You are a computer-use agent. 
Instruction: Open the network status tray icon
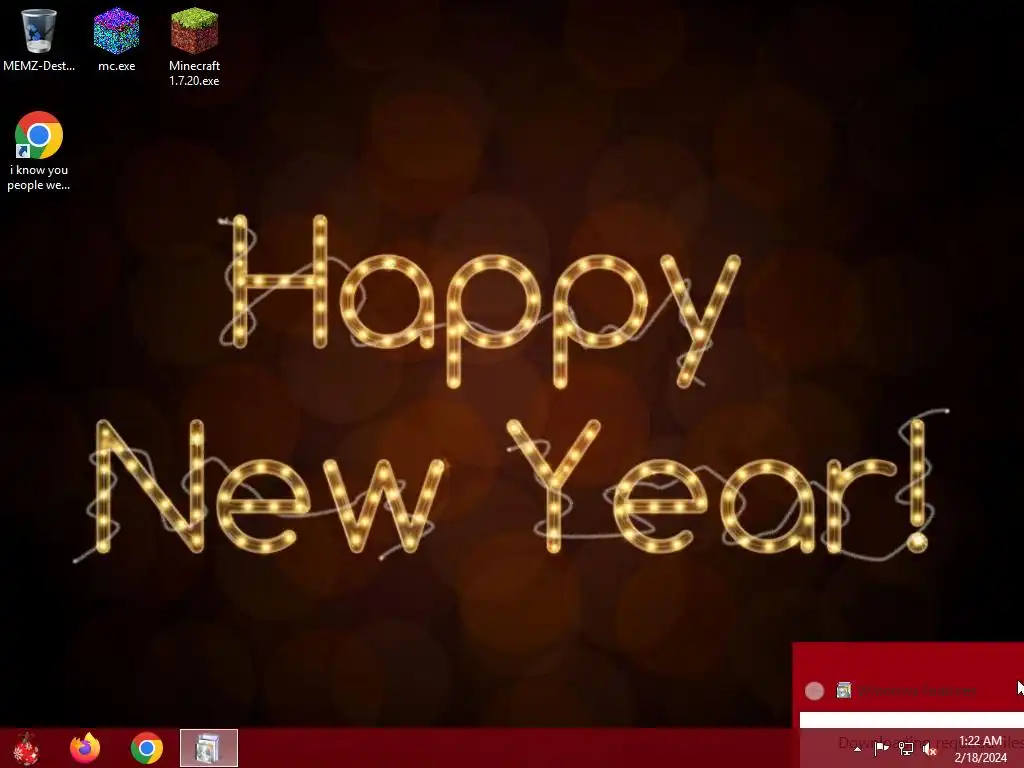coord(906,748)
